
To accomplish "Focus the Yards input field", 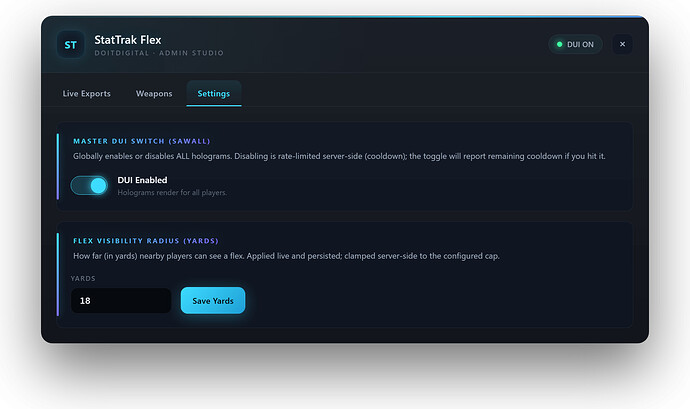I will (121, 301).
